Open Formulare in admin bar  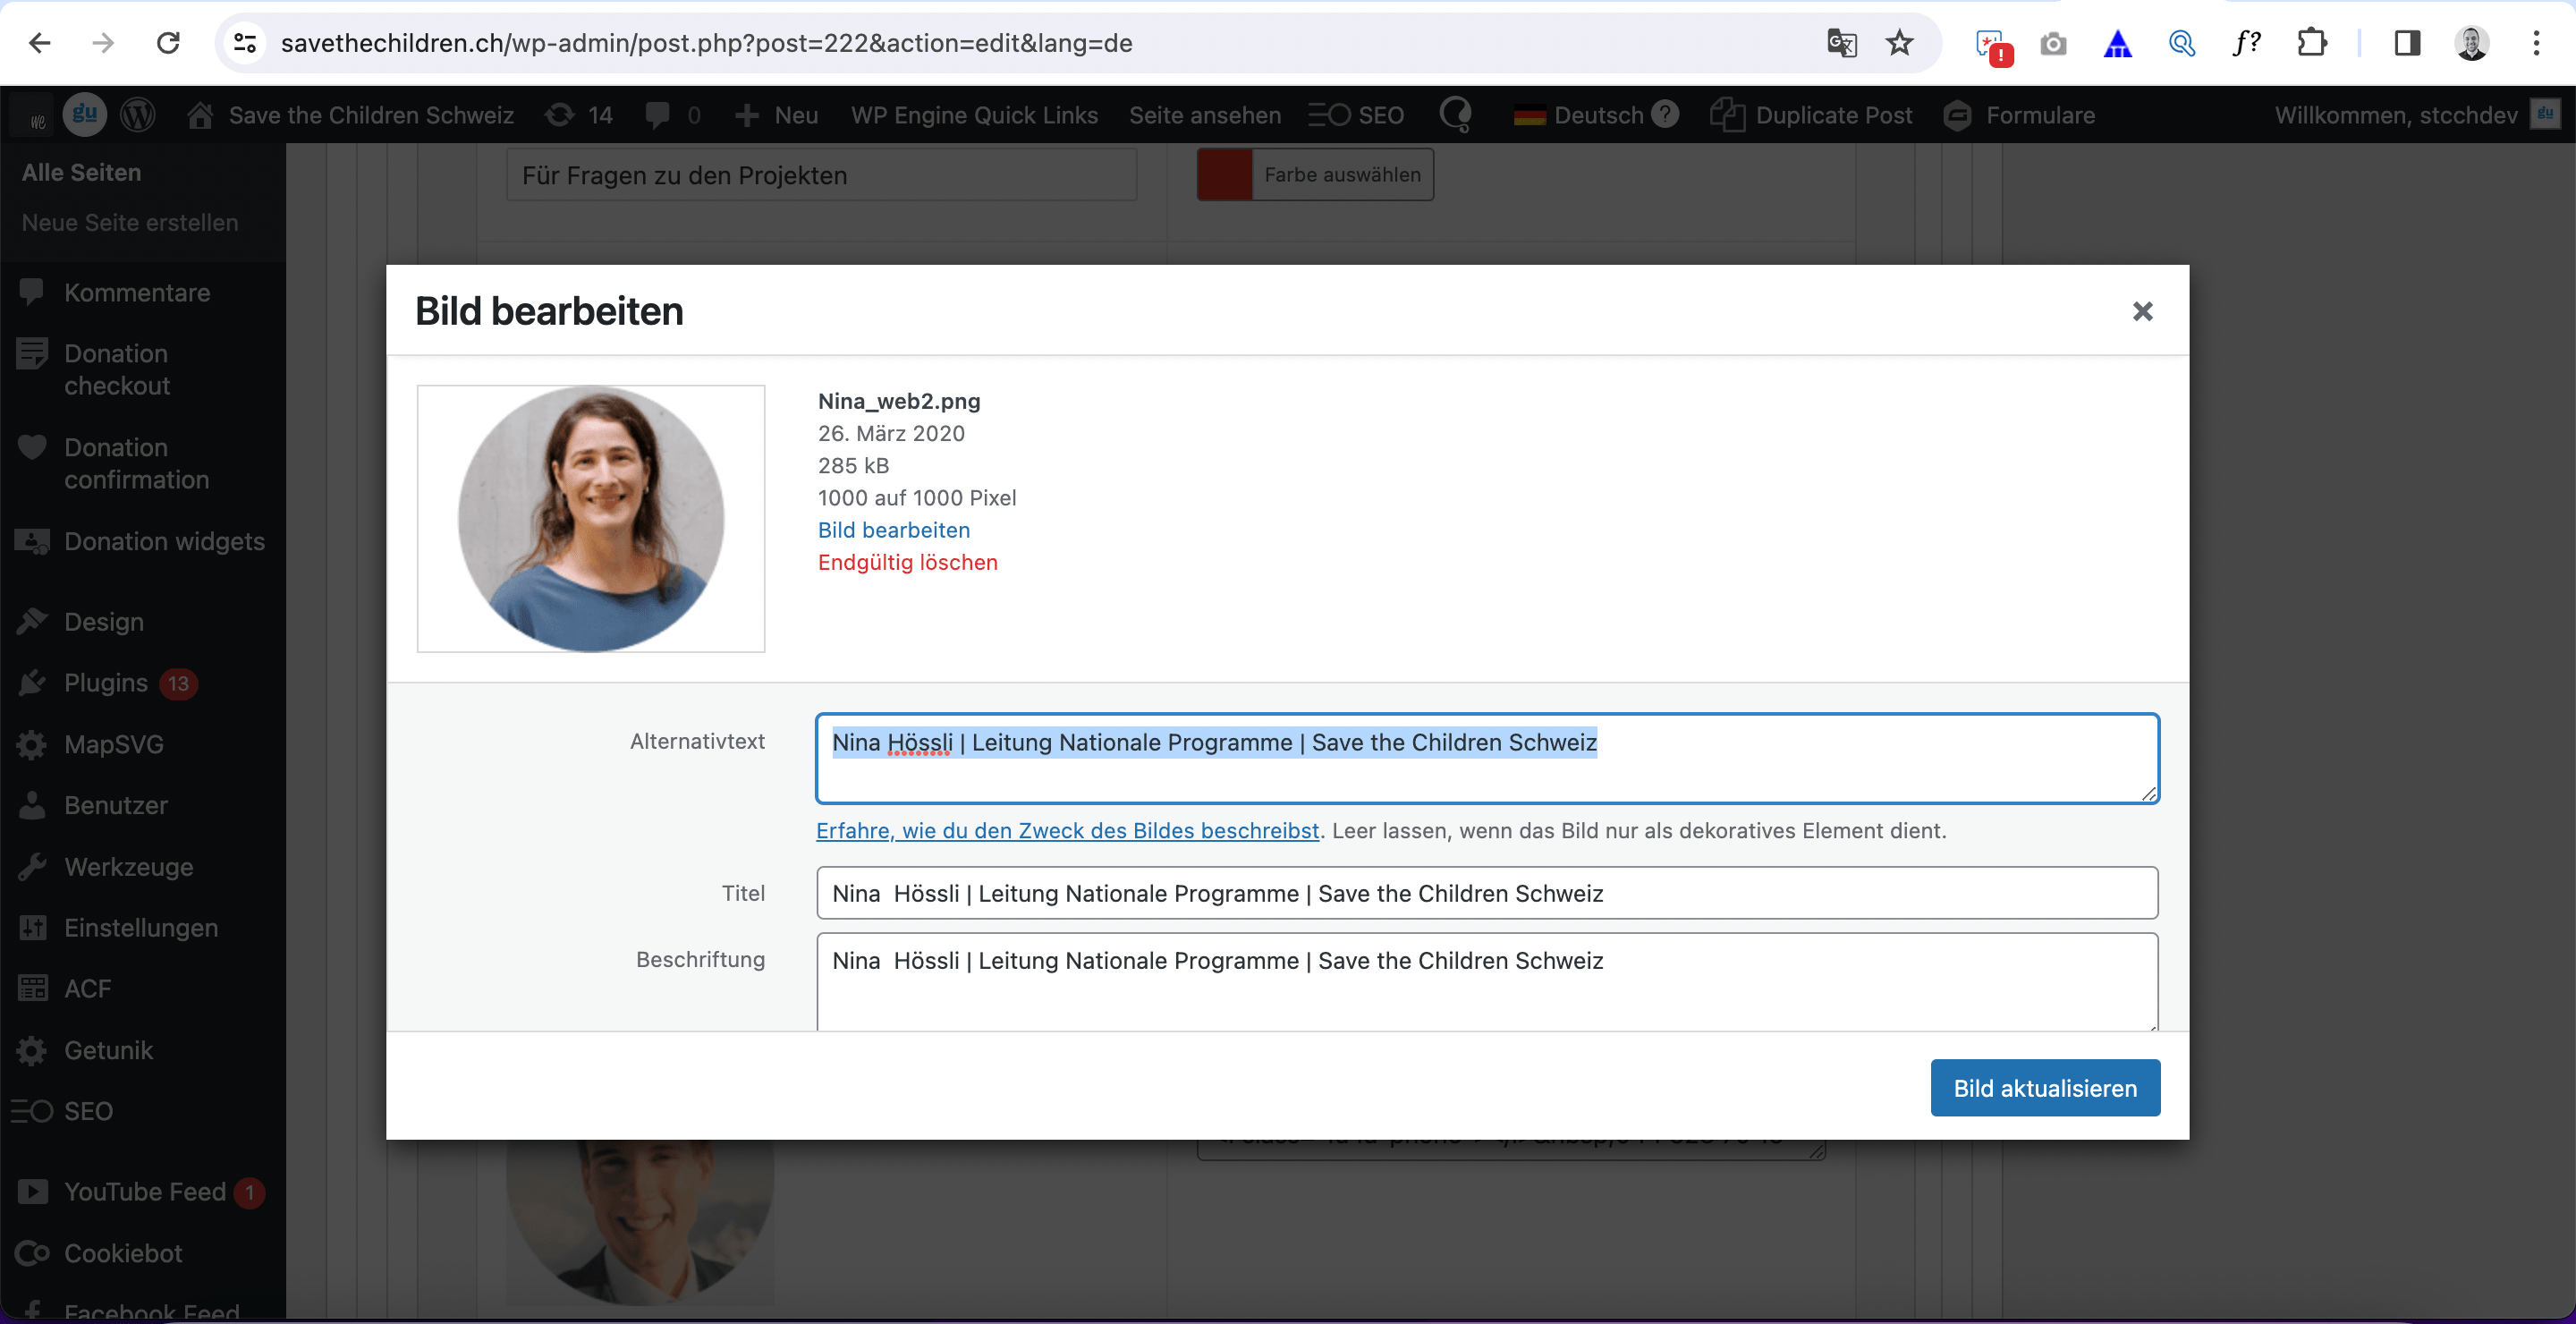(2019, 115)
